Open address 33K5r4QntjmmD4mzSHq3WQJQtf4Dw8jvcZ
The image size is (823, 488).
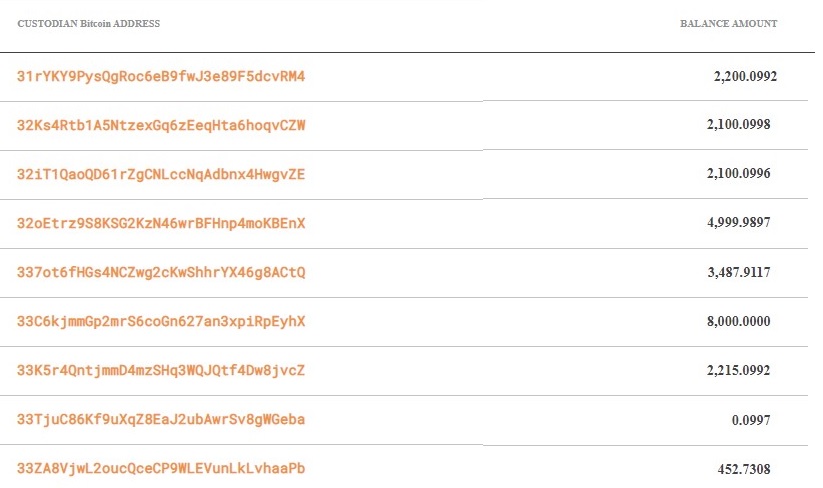click(161, 370)
